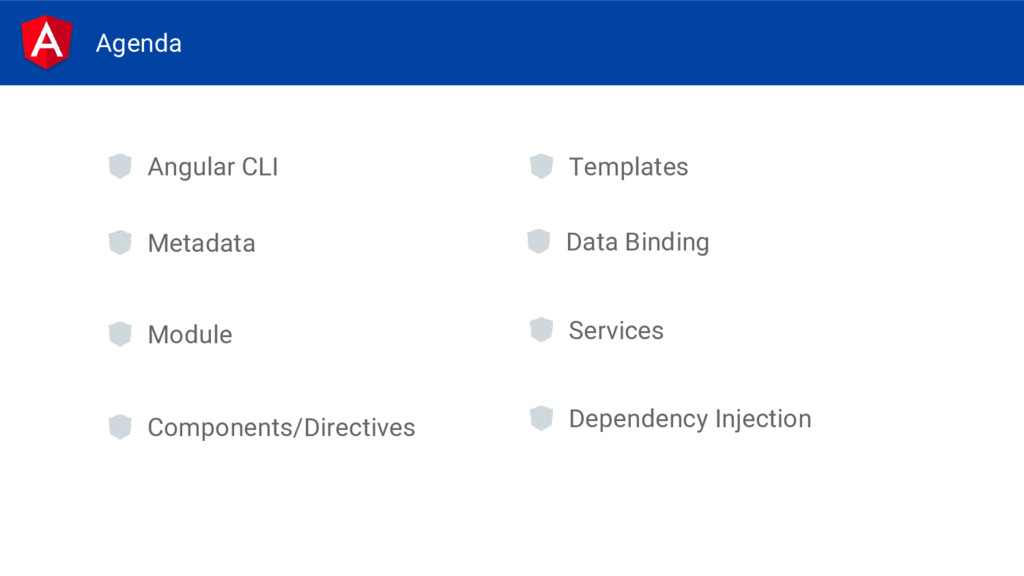Select the Angular CLI agenda item

(x=213, y=167)
